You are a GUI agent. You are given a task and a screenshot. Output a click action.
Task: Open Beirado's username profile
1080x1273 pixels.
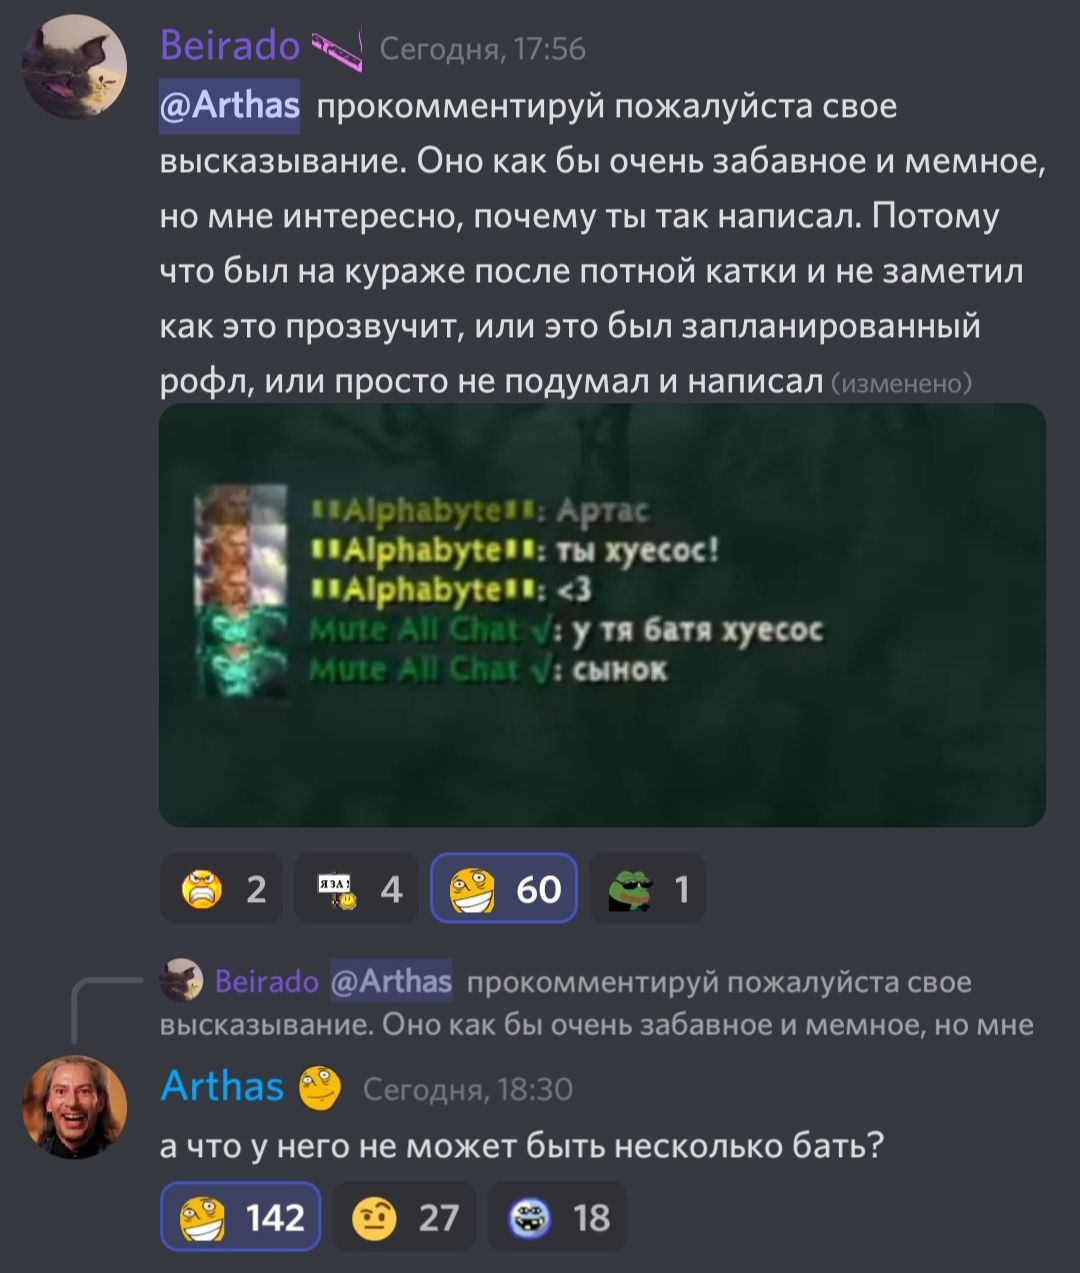[230, 47]
